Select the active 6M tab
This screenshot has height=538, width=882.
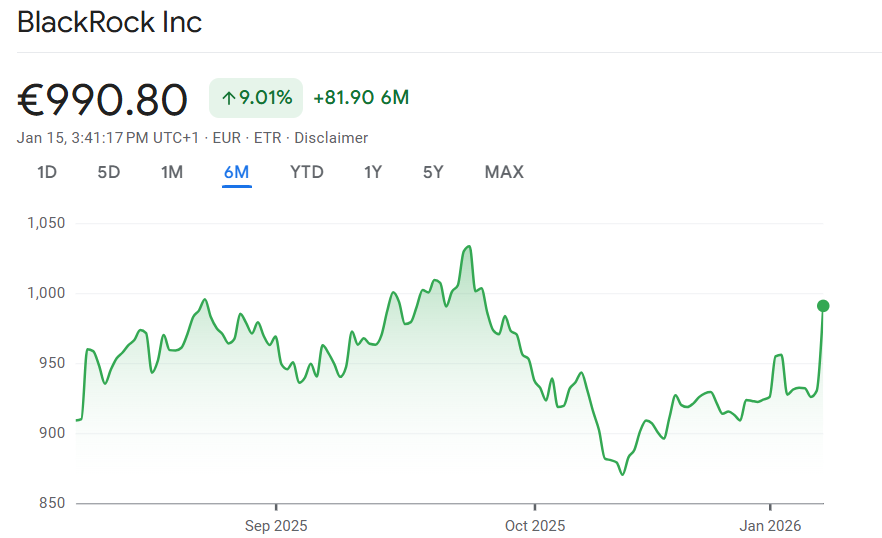pos(237,172)
